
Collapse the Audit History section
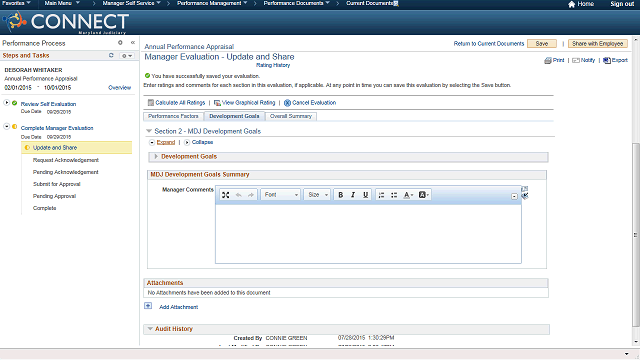click(x=150, y=329)
